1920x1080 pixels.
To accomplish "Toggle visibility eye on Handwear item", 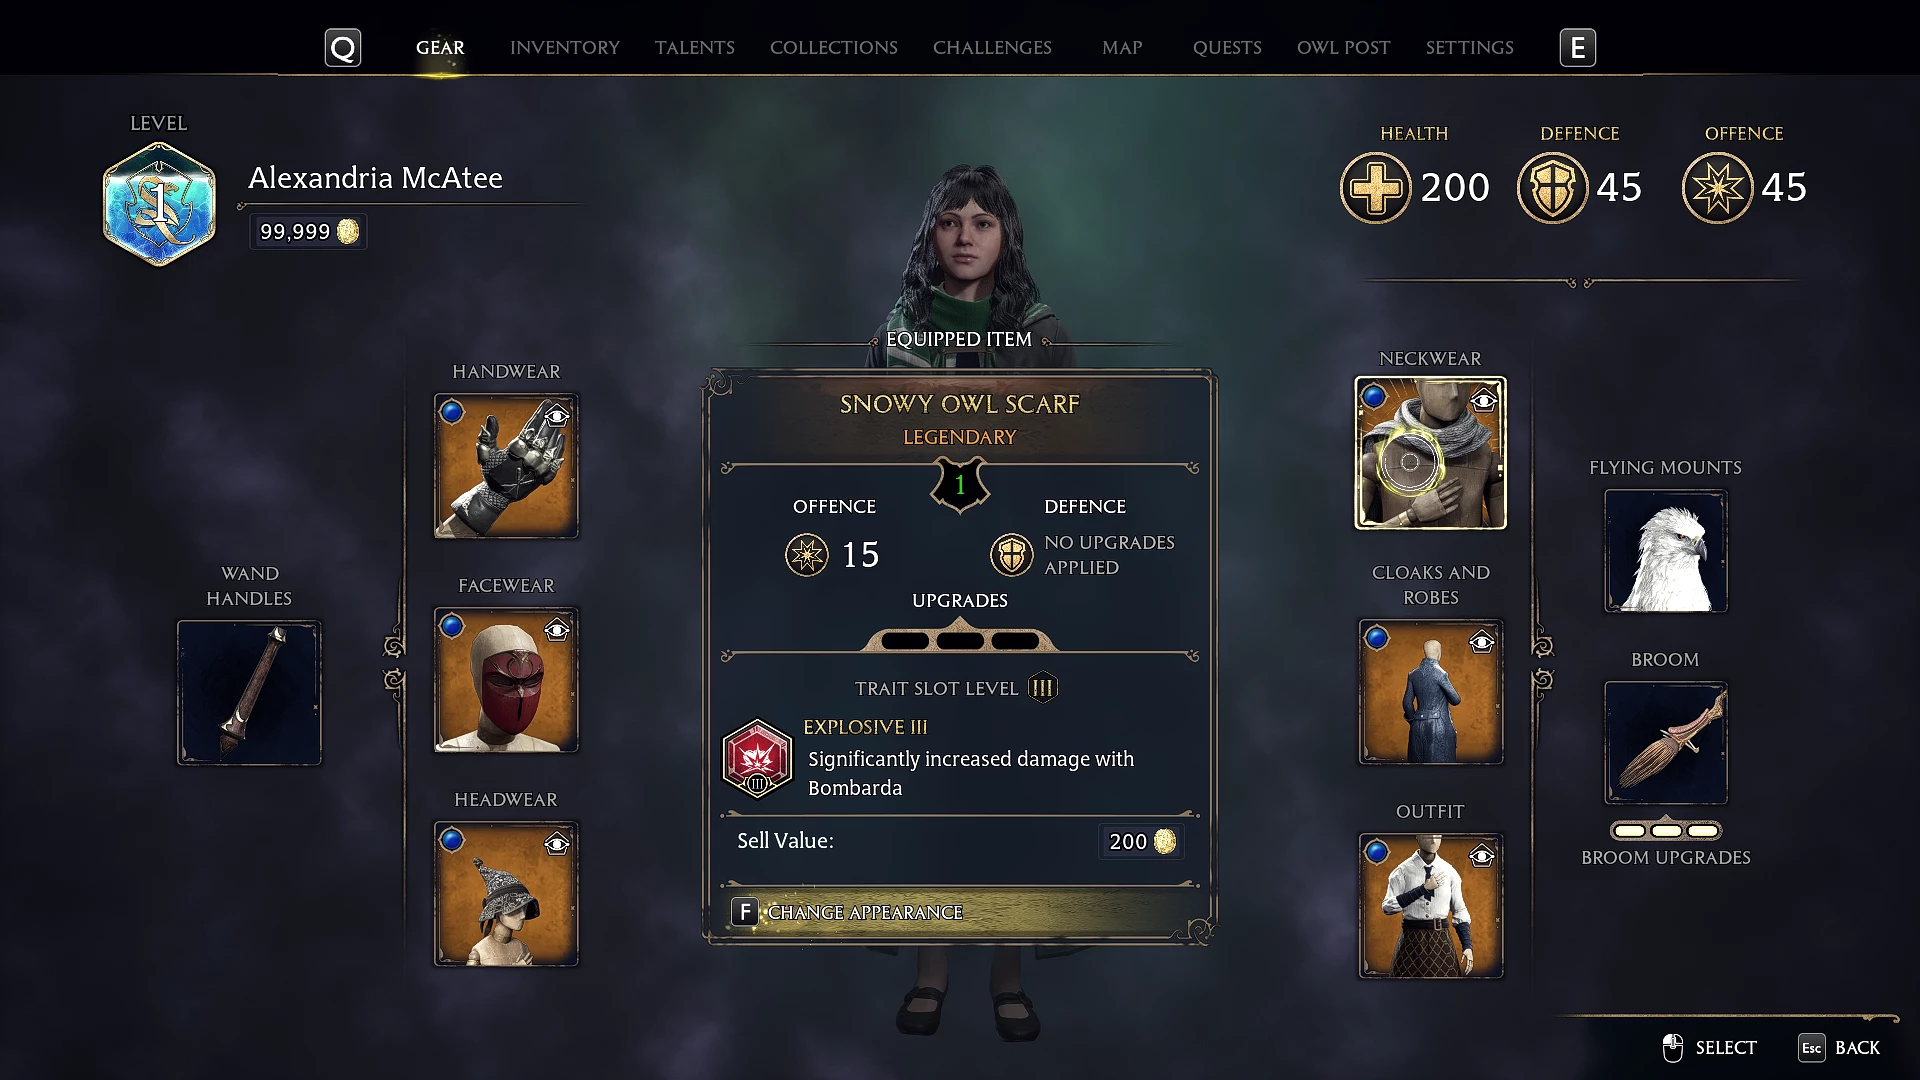I will coord(557,415).
